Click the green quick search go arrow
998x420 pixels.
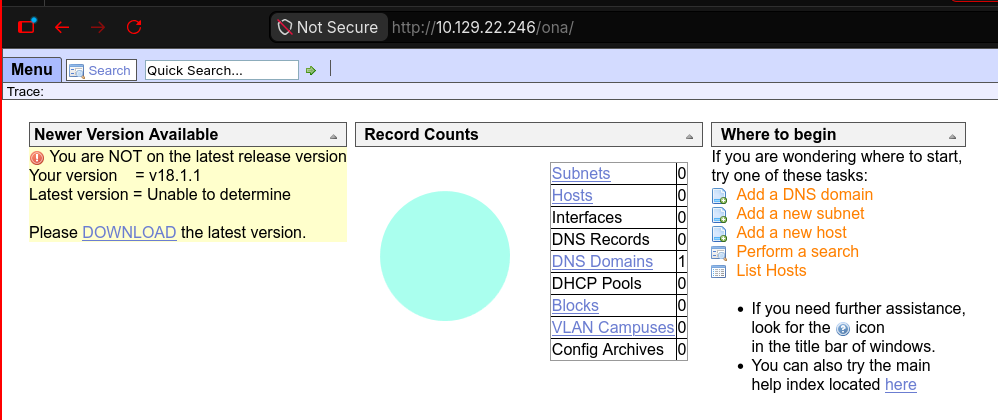point(311,71)
